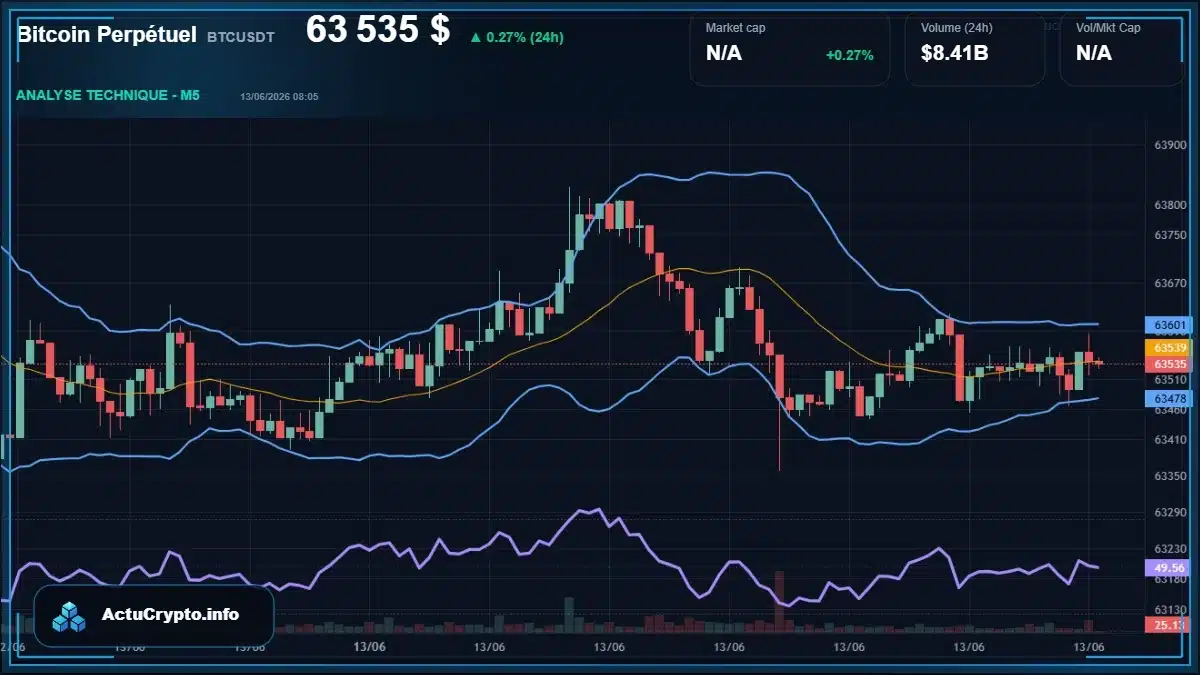
Task: Click the ANALYSE TECHNIQUE - M5 label
Action: coord(108,95)
